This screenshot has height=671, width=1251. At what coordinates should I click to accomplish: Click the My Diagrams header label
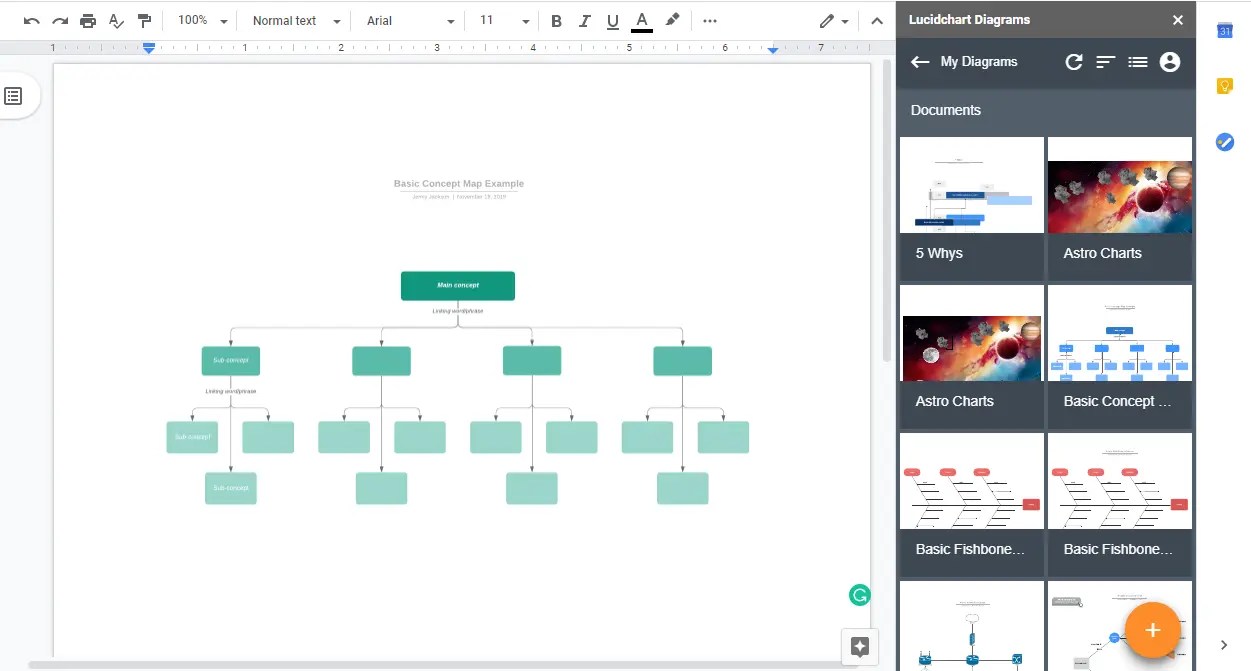[x=979, y=62]
